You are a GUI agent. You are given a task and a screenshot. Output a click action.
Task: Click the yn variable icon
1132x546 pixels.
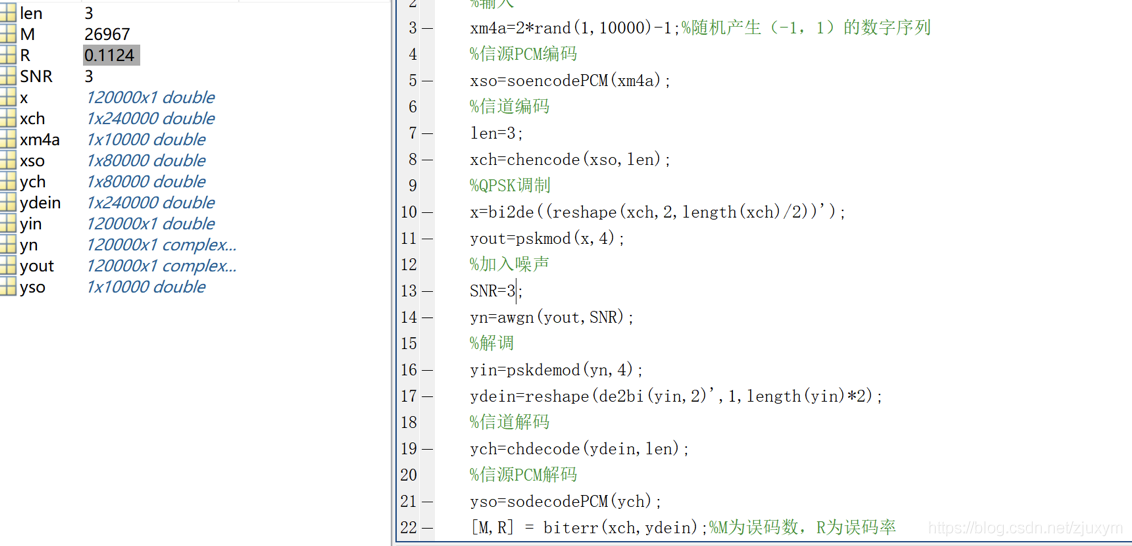tap(7, 244)
